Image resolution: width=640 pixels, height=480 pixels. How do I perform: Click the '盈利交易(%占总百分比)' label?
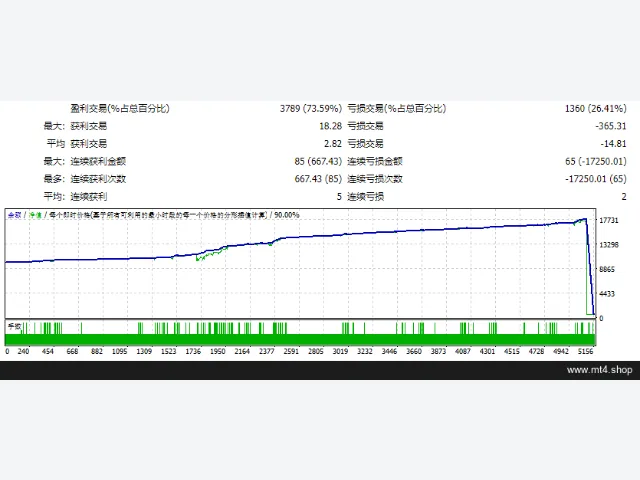click(120, 109)
